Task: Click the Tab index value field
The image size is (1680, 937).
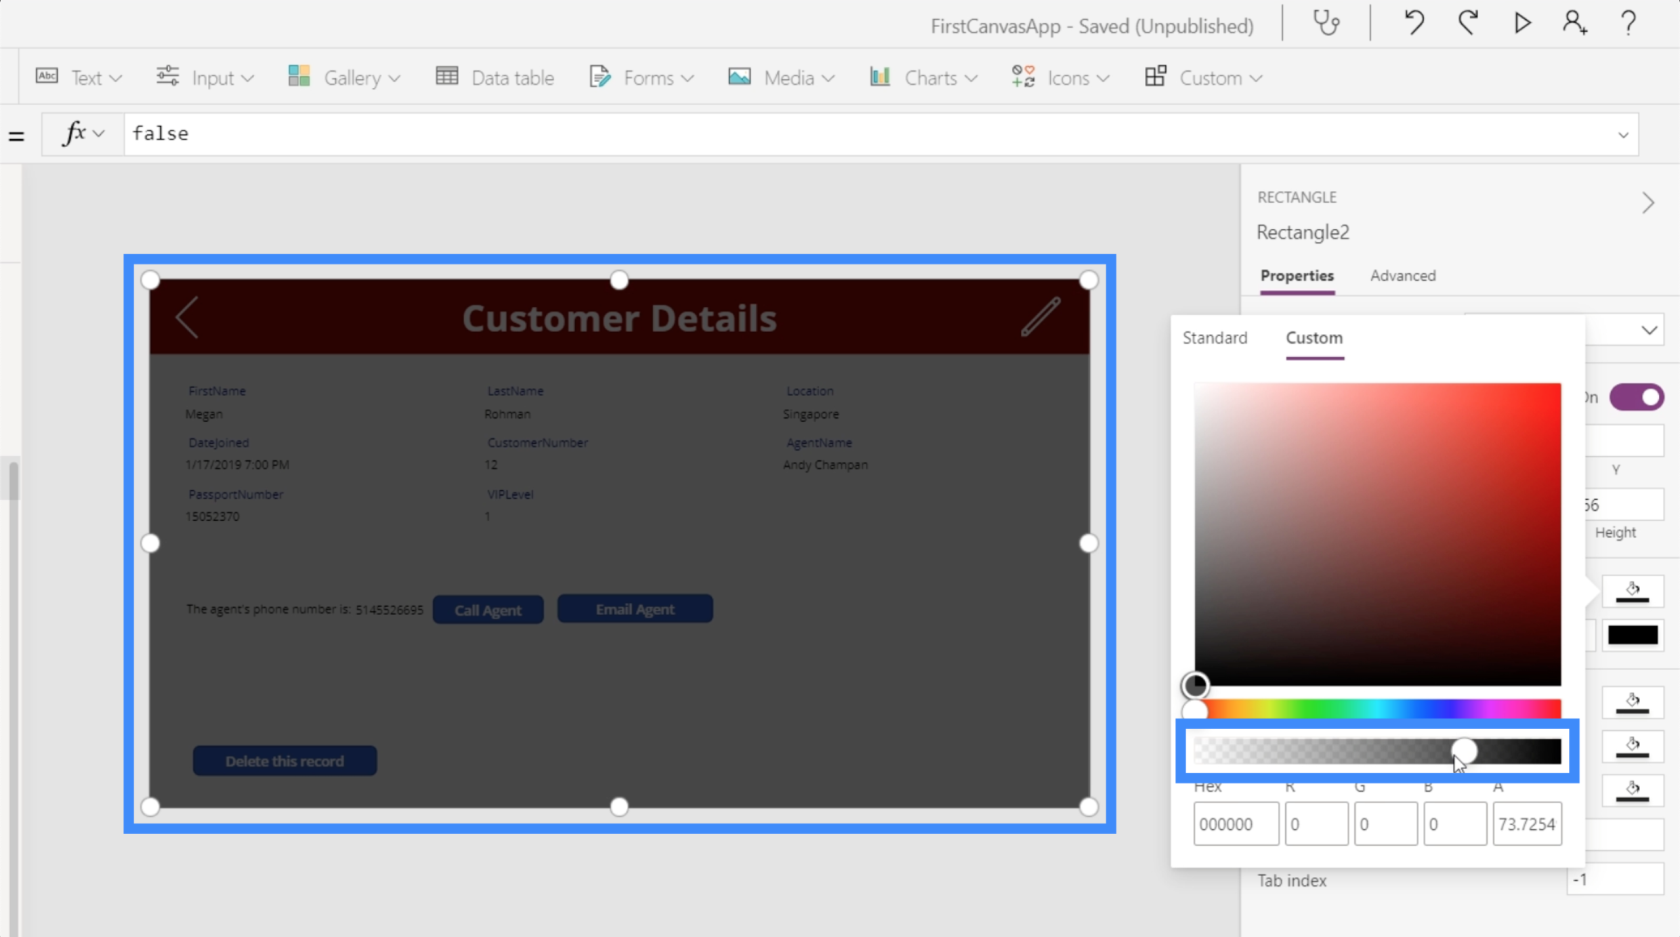Action: [1615, 880]
